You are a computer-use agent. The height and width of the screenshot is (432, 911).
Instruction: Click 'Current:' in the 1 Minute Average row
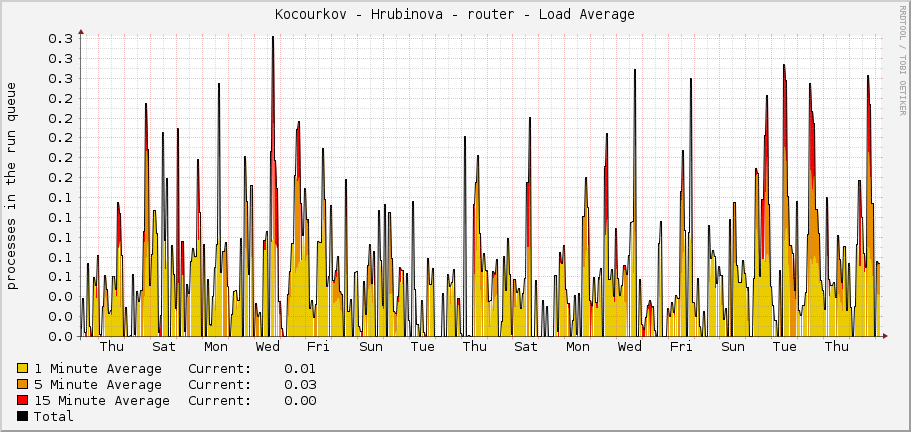click(x=220, y=369)
